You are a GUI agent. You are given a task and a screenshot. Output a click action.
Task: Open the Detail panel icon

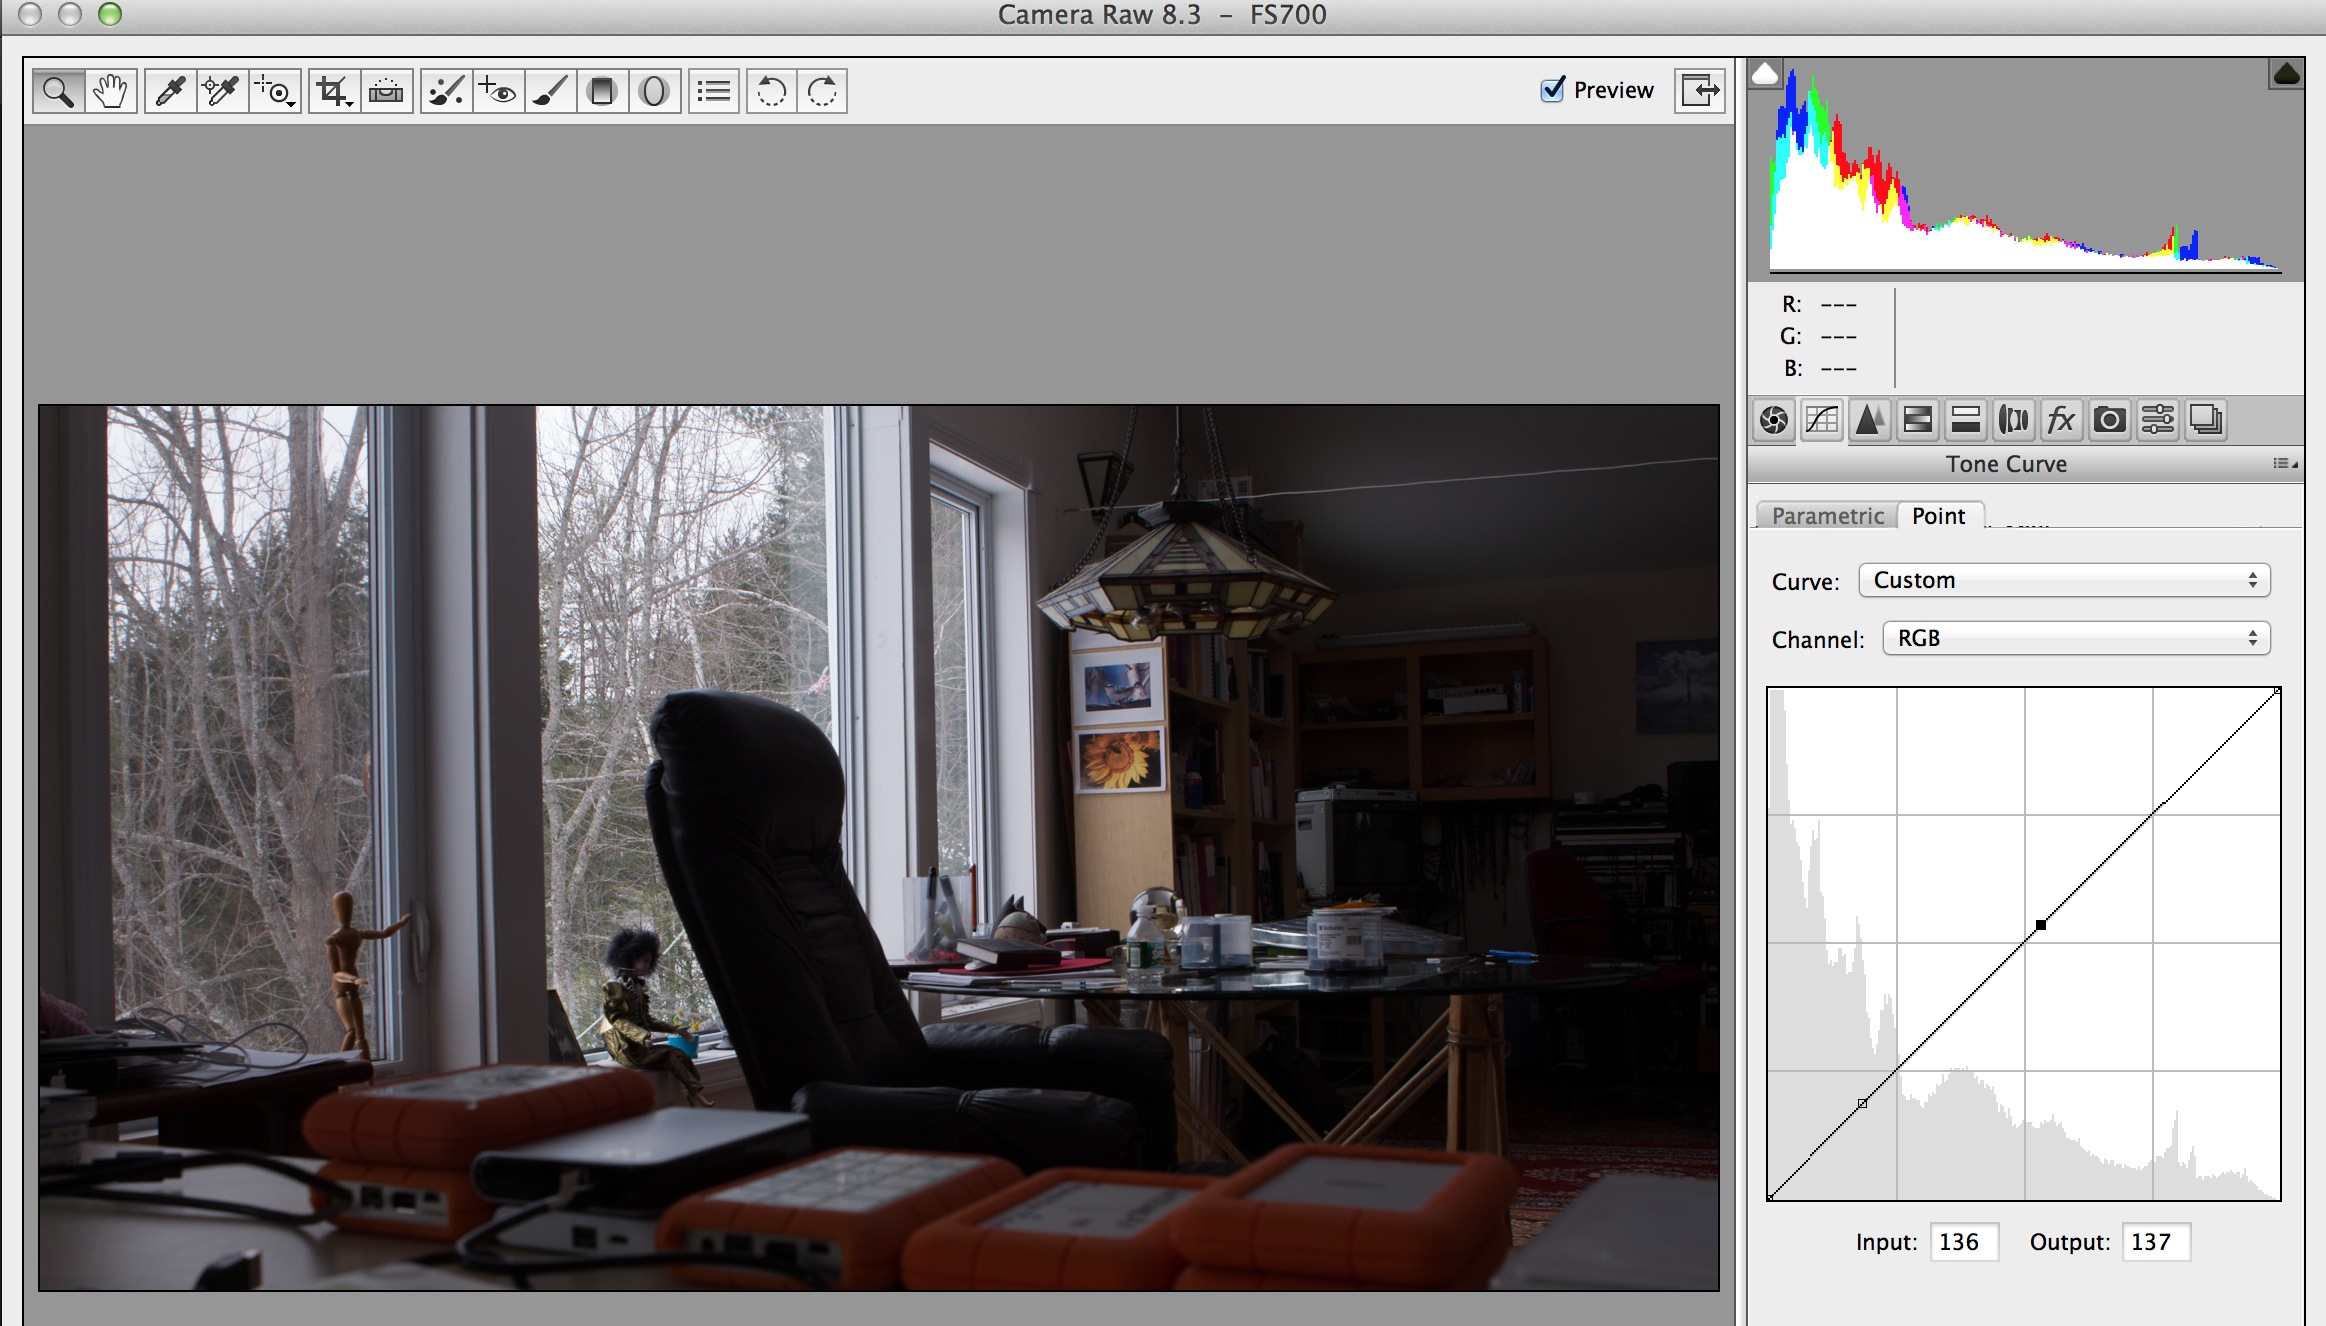tap(1870, 420)
